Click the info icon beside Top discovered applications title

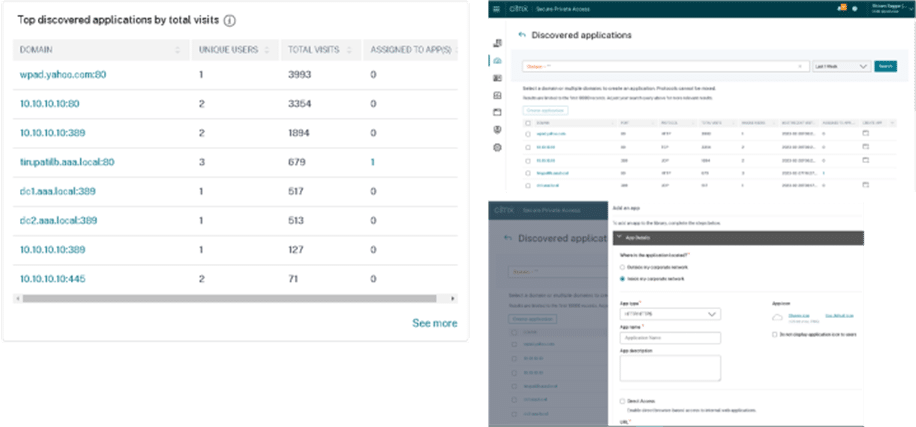click(x=230, y=20)
